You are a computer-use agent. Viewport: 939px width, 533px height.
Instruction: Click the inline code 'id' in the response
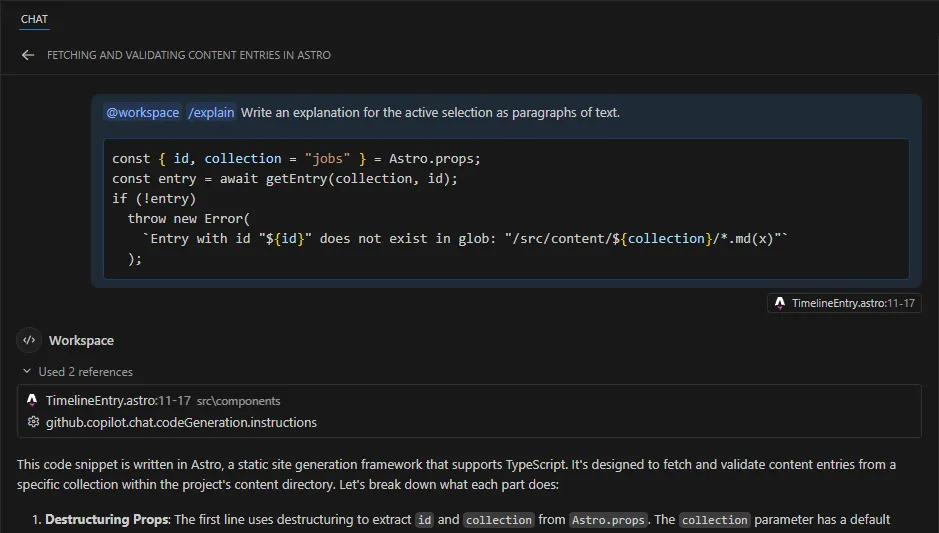pyautogui.click(x=424, y=520)
